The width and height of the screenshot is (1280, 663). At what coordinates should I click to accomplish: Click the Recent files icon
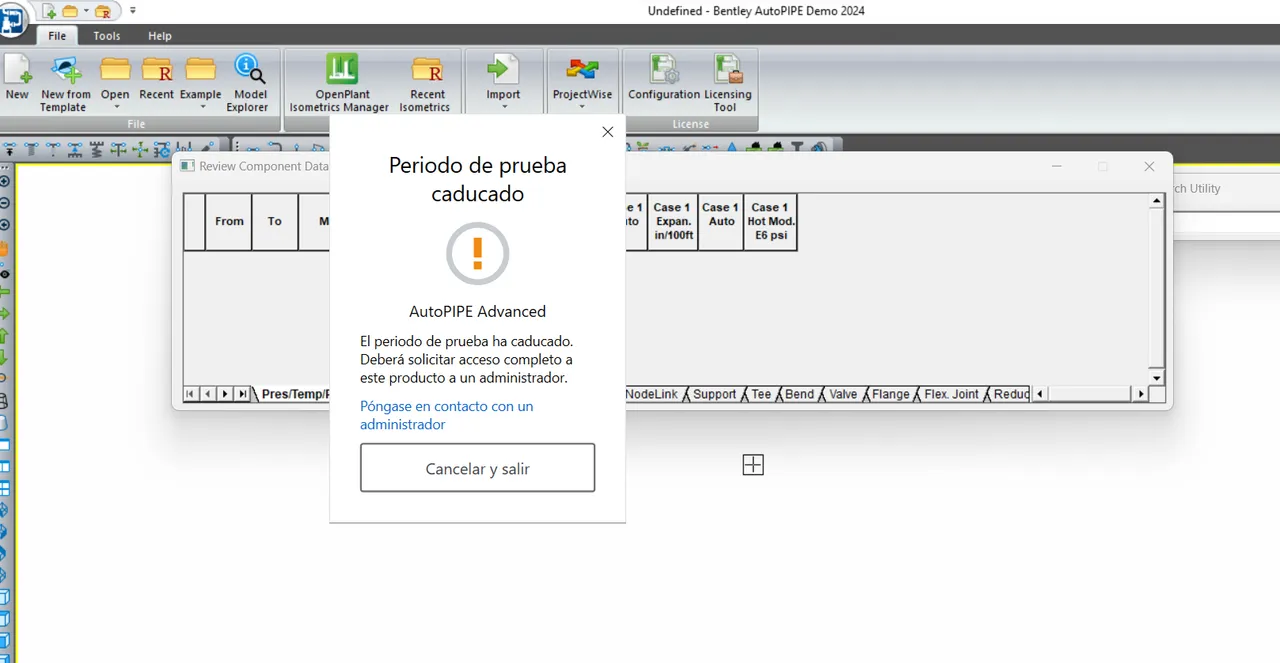157,70
